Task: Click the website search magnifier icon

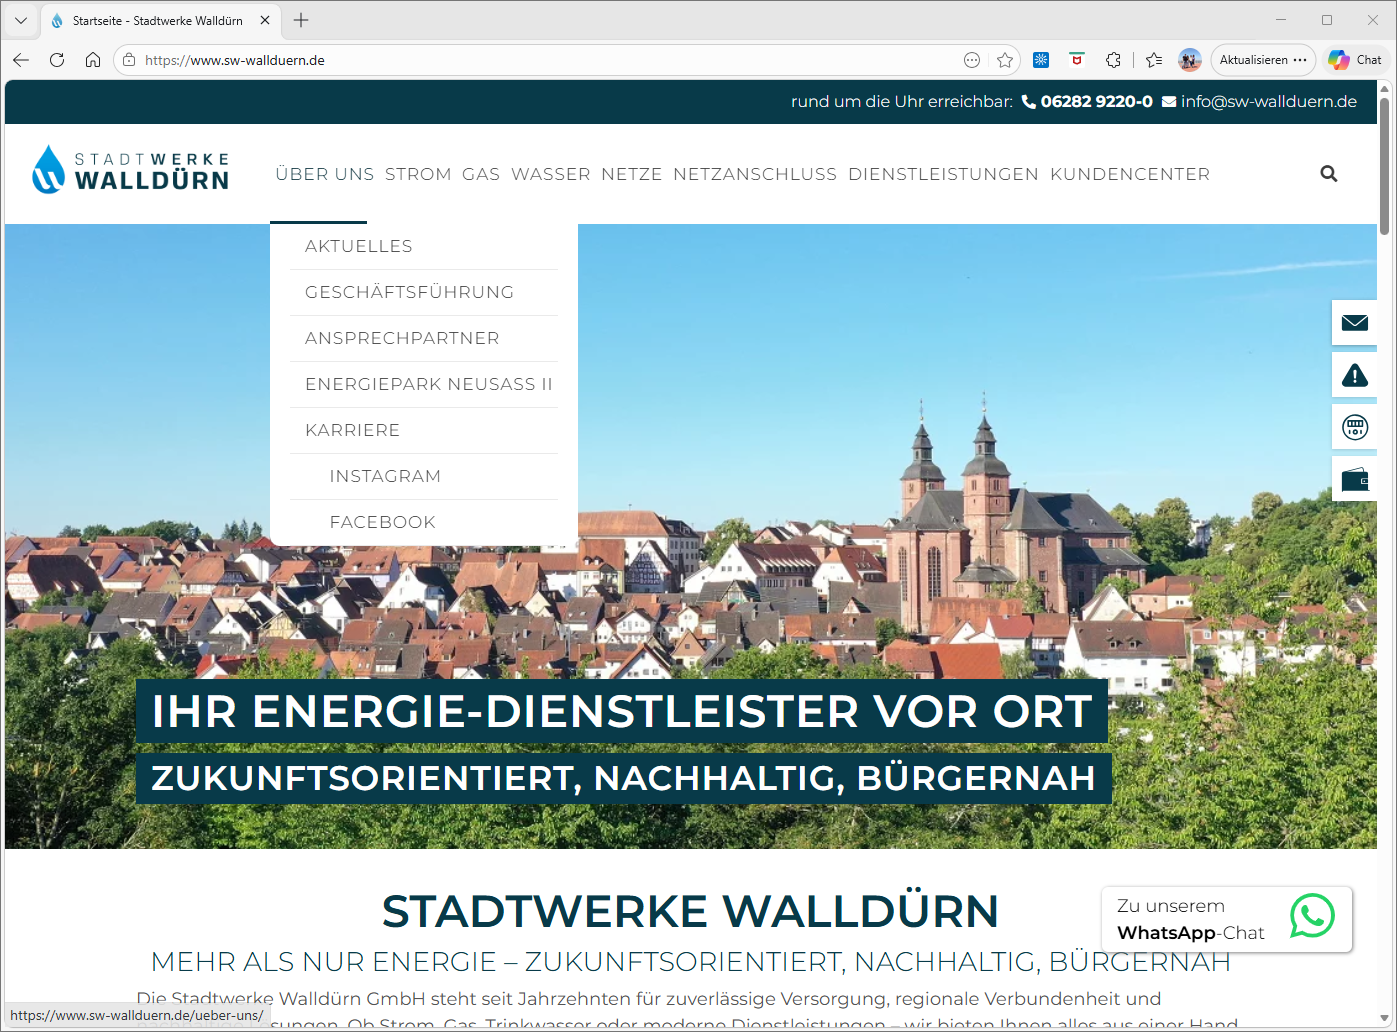Action: [1328, 174]
